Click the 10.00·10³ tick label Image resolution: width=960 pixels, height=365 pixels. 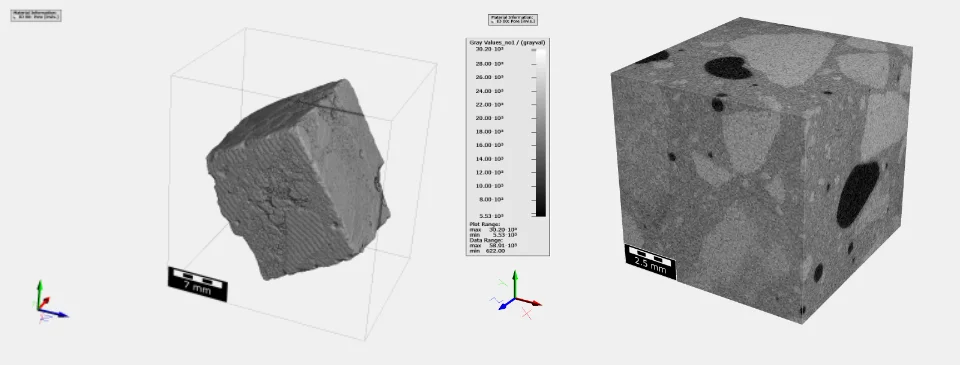[490, 186]
